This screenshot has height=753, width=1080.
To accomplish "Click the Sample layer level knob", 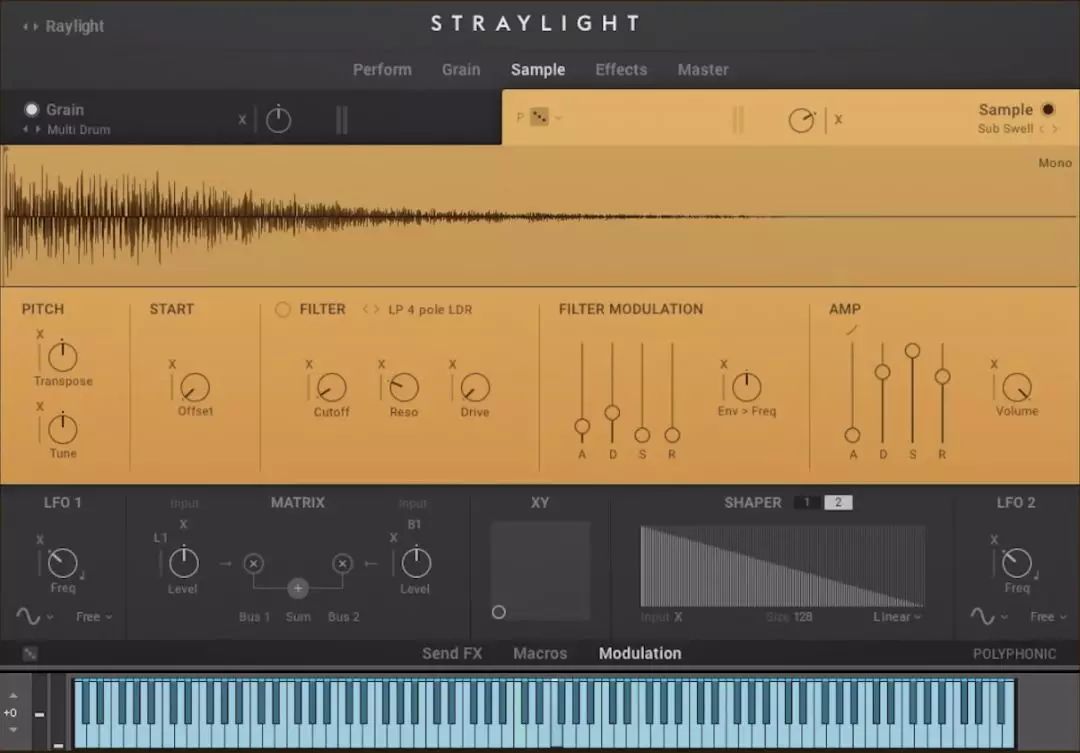I will click(801, 121).
